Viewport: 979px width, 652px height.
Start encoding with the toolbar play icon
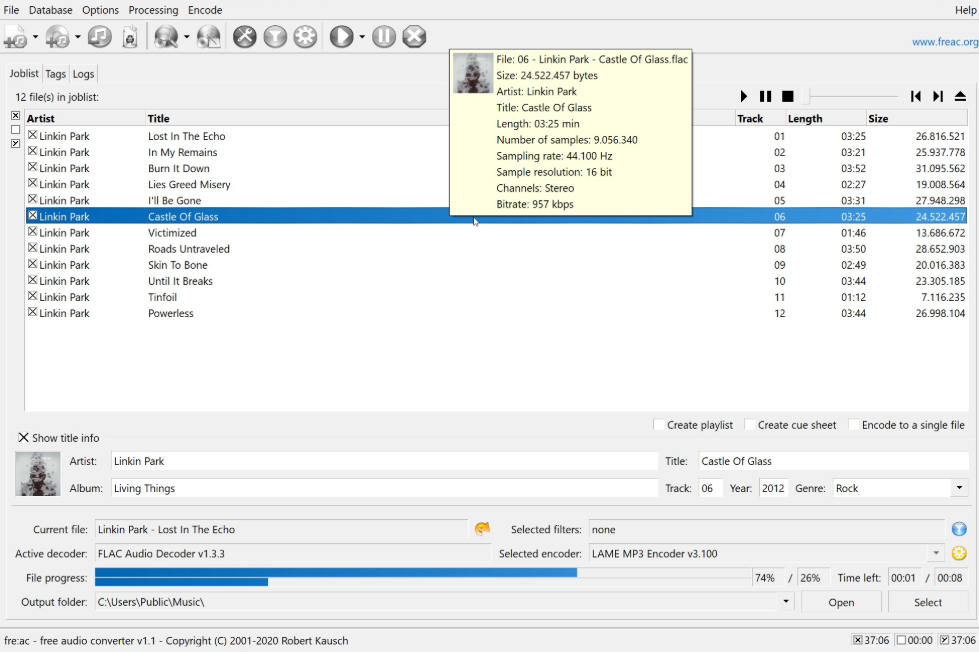point(341,37)
